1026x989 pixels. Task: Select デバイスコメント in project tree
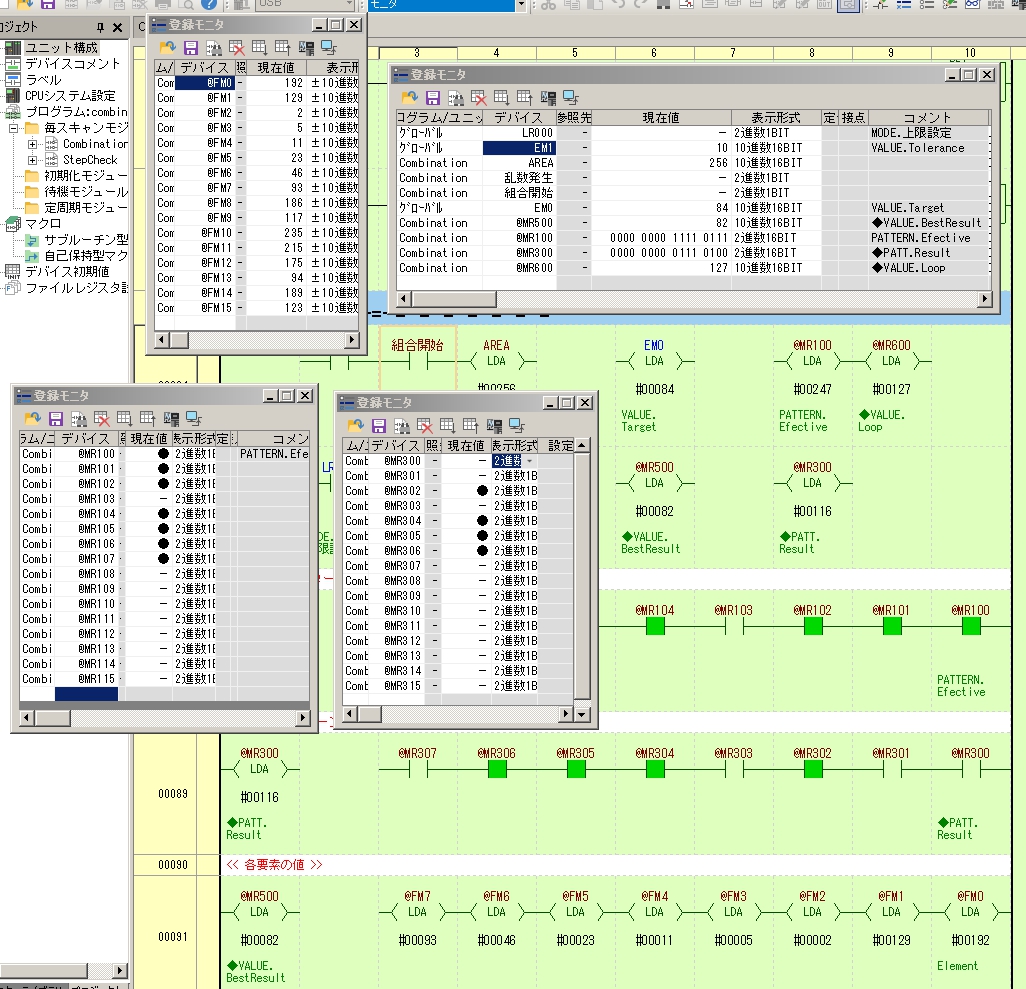pyautogui.click(x=73, y=63)
